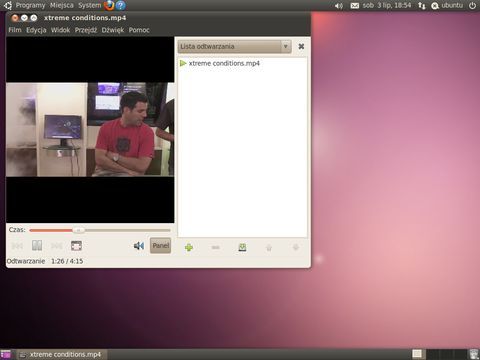Viewport: 480px width, 360px height.
Task: Click the video display area
Action: click(x=90, y=130)
